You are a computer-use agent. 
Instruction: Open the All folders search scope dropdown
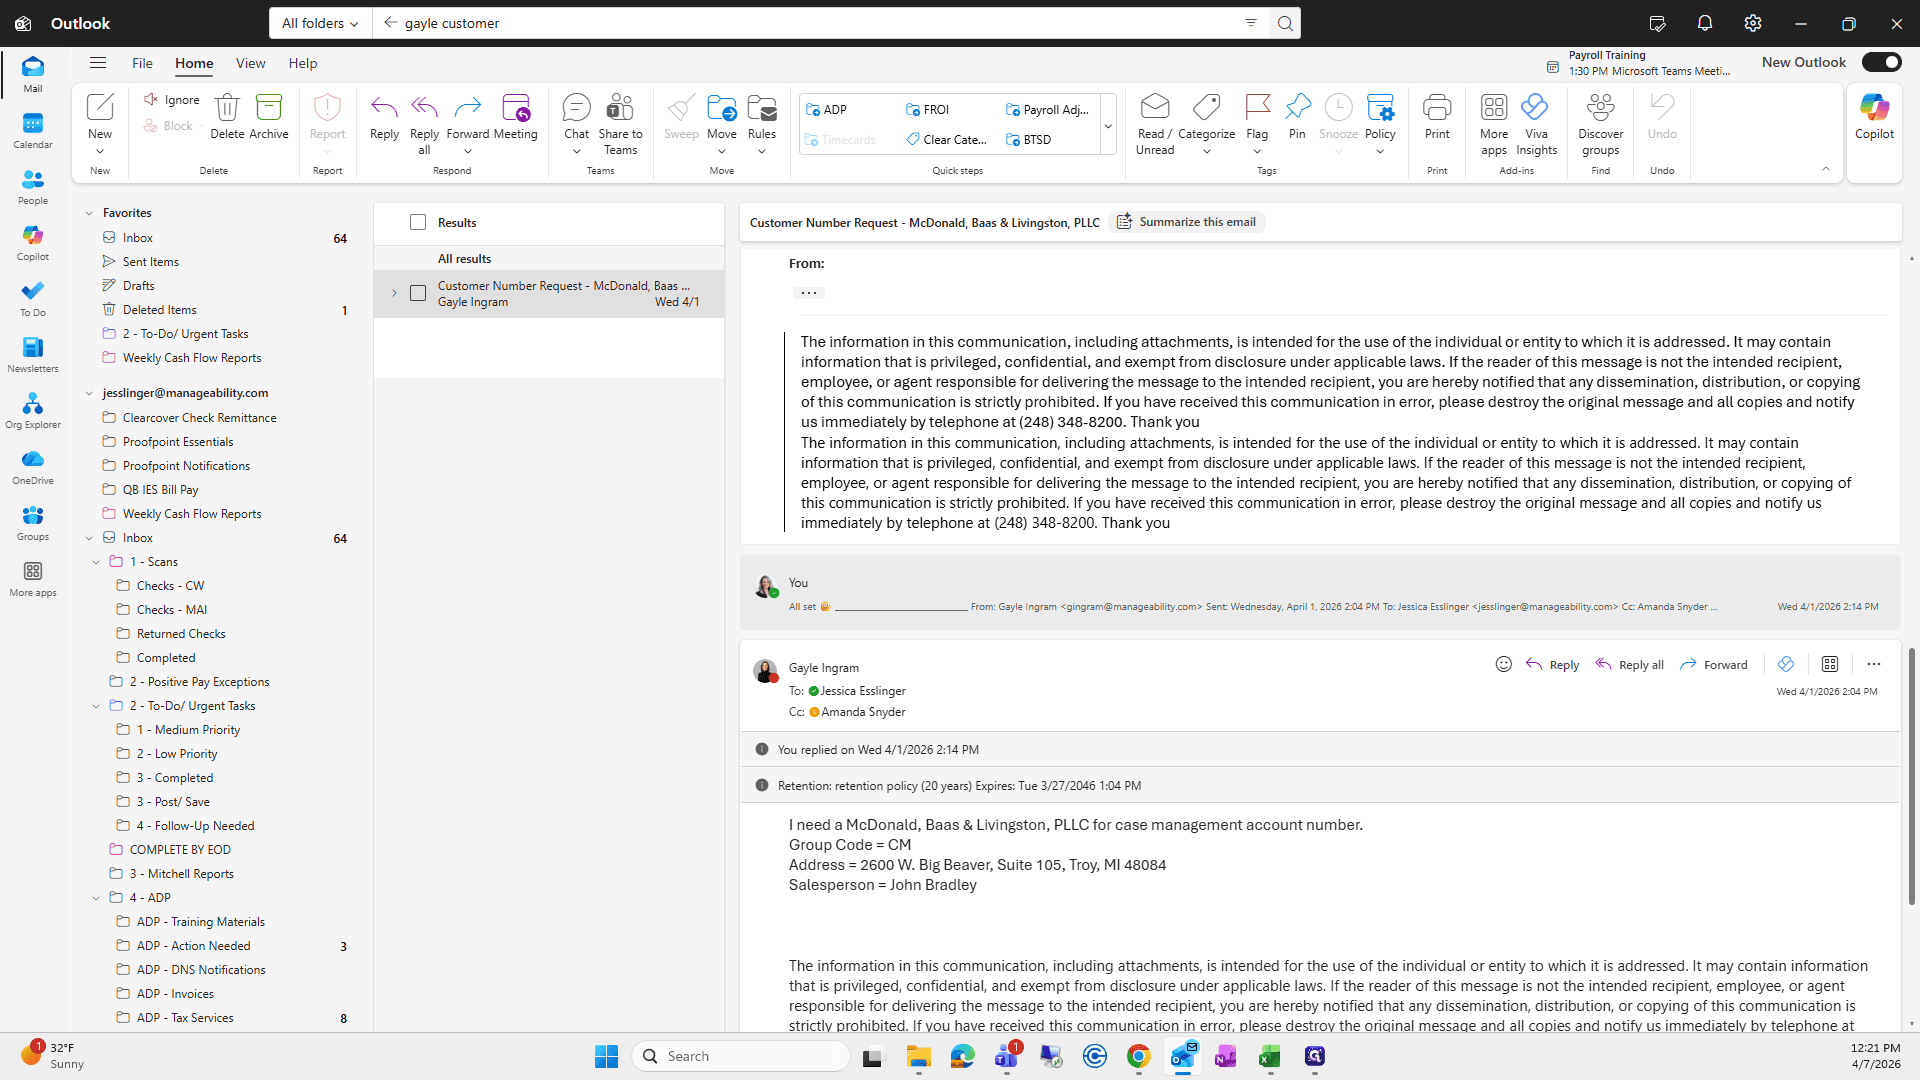(320, 23)
